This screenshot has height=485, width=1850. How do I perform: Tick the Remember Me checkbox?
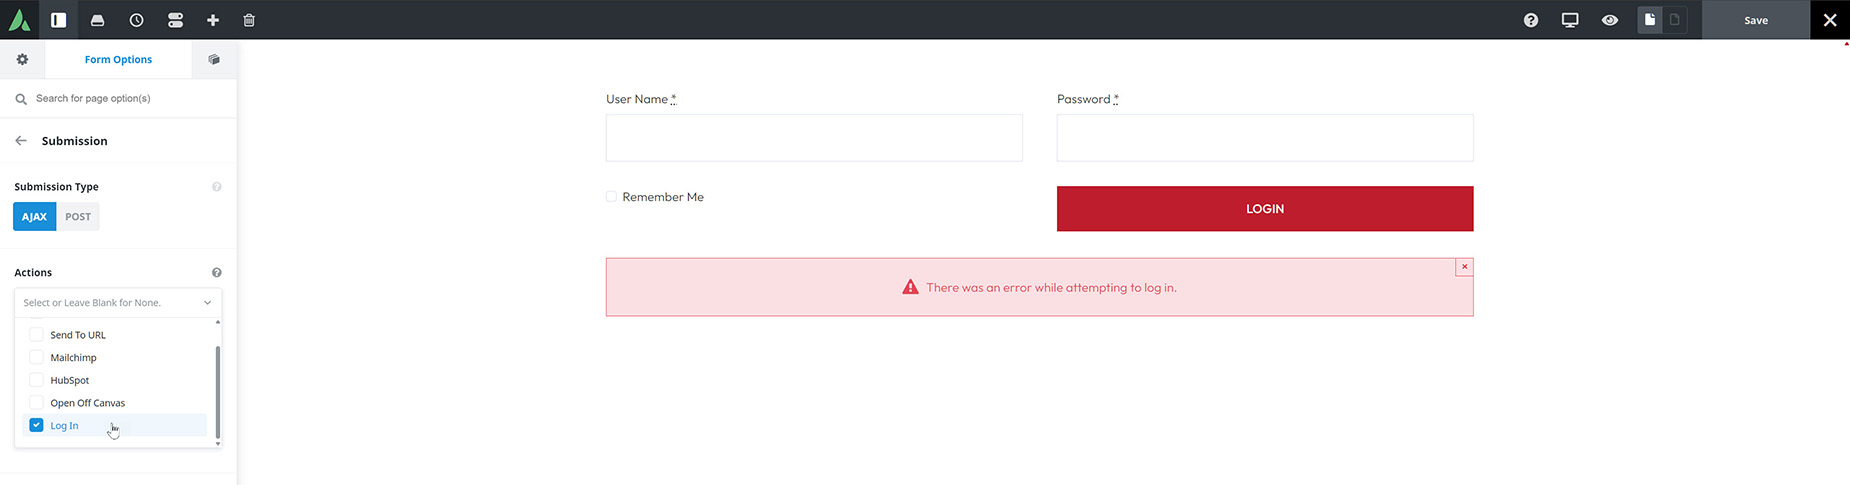pyautogui.click(x=611, y=196)
